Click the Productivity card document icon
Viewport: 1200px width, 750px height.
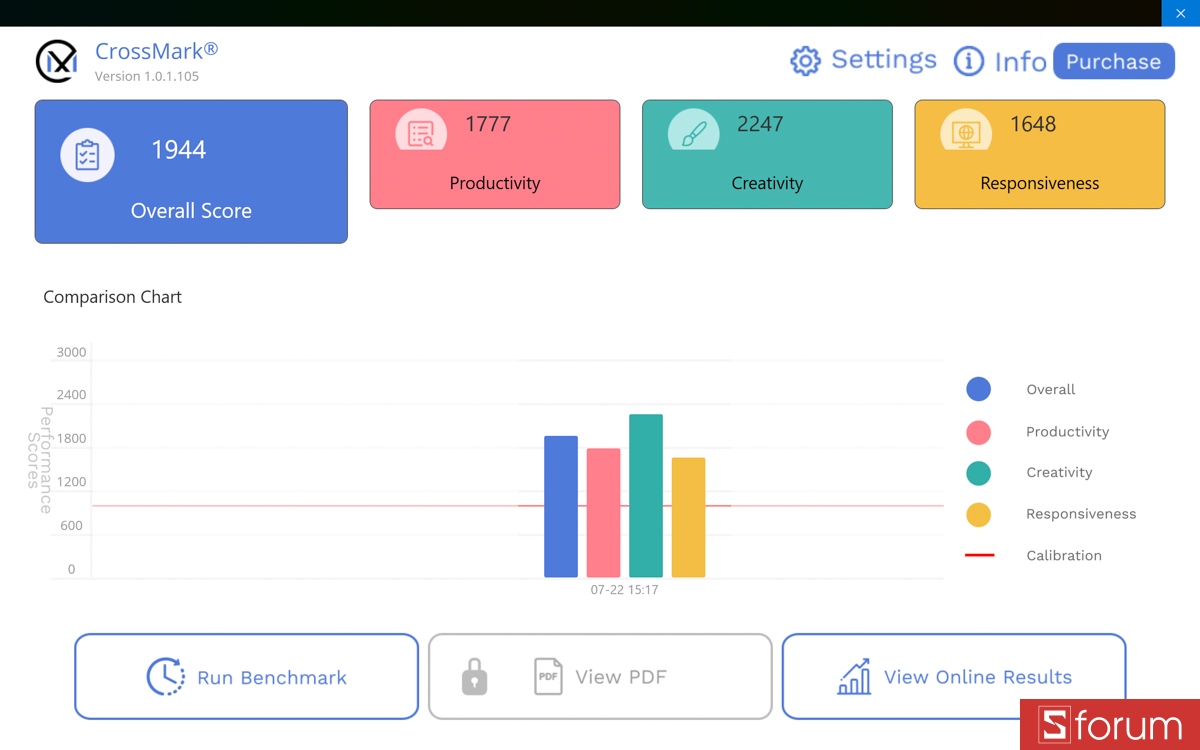coord(421,131)
